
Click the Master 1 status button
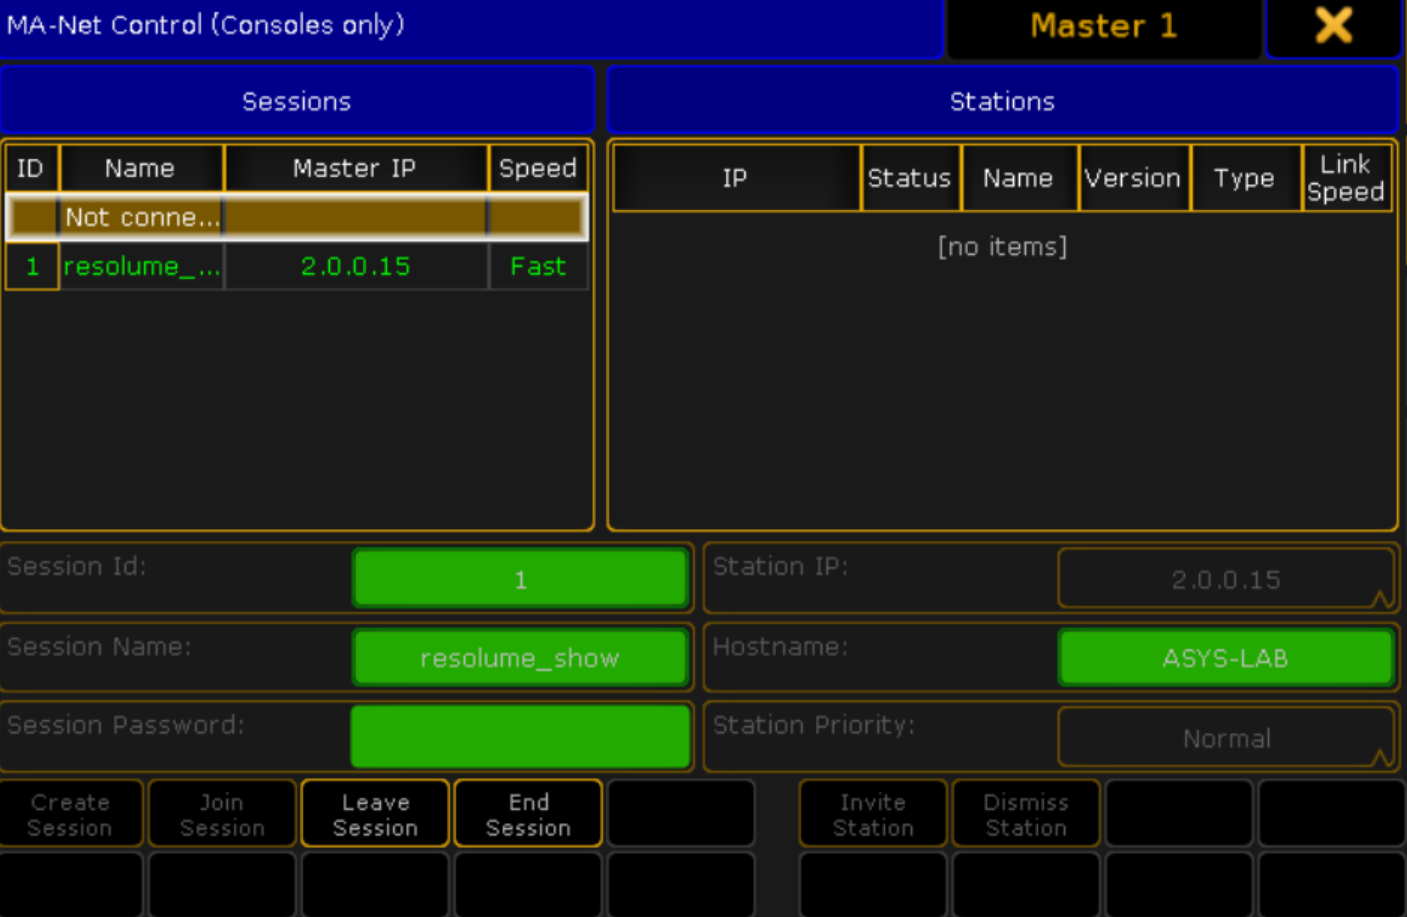click(x=1104, y=27)
